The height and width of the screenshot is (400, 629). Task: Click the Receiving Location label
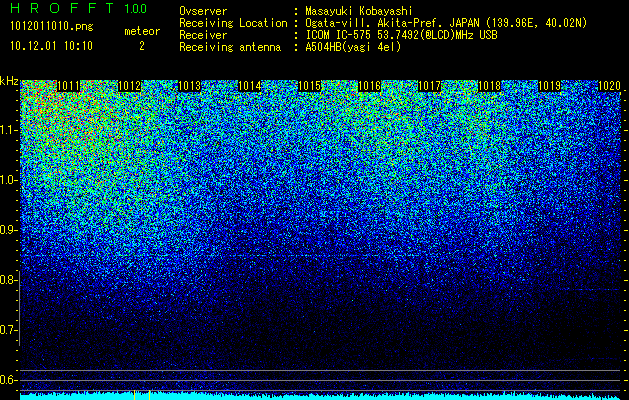coord(233,23)
